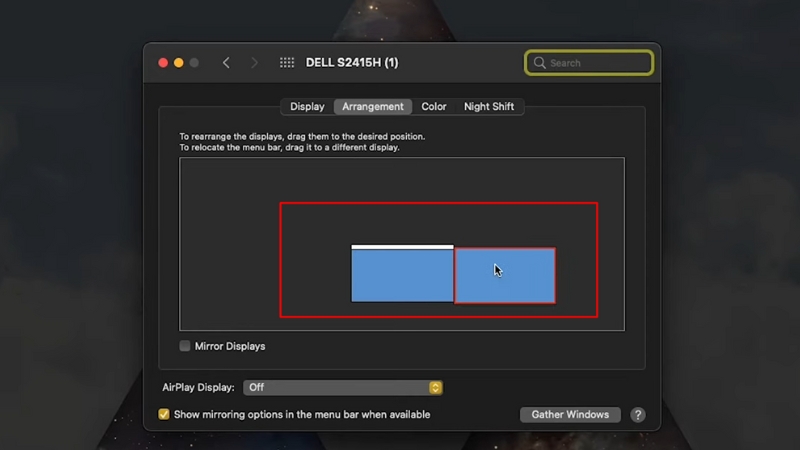This screenshot has width=800, height=450.
Task: Open the Night Shift tab
Action: pos(489,107)
